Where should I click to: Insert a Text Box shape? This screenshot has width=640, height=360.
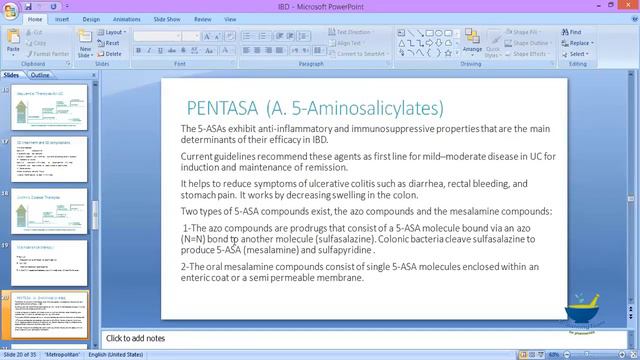(401, 33)
